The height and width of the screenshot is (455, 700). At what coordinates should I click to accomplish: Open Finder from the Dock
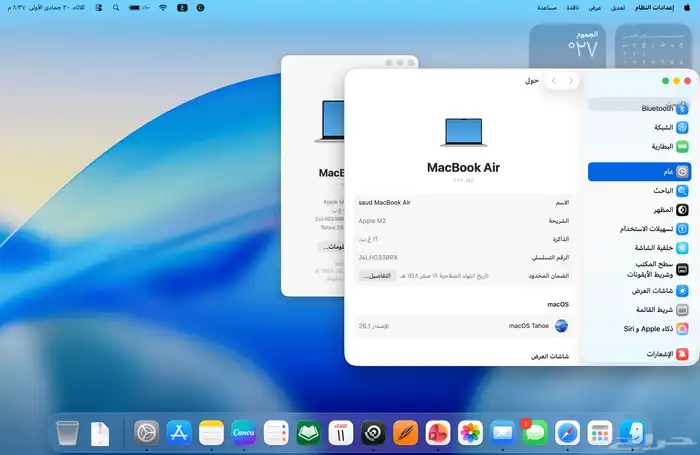coord(632,433)
